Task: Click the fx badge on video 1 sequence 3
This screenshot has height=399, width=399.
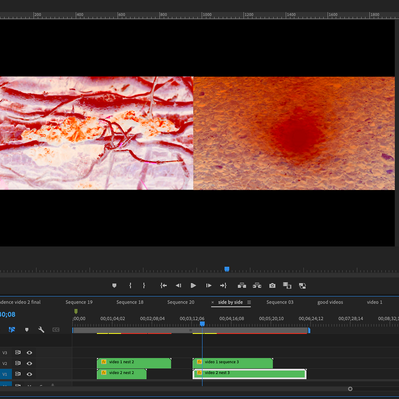Action: pos(199,362)
